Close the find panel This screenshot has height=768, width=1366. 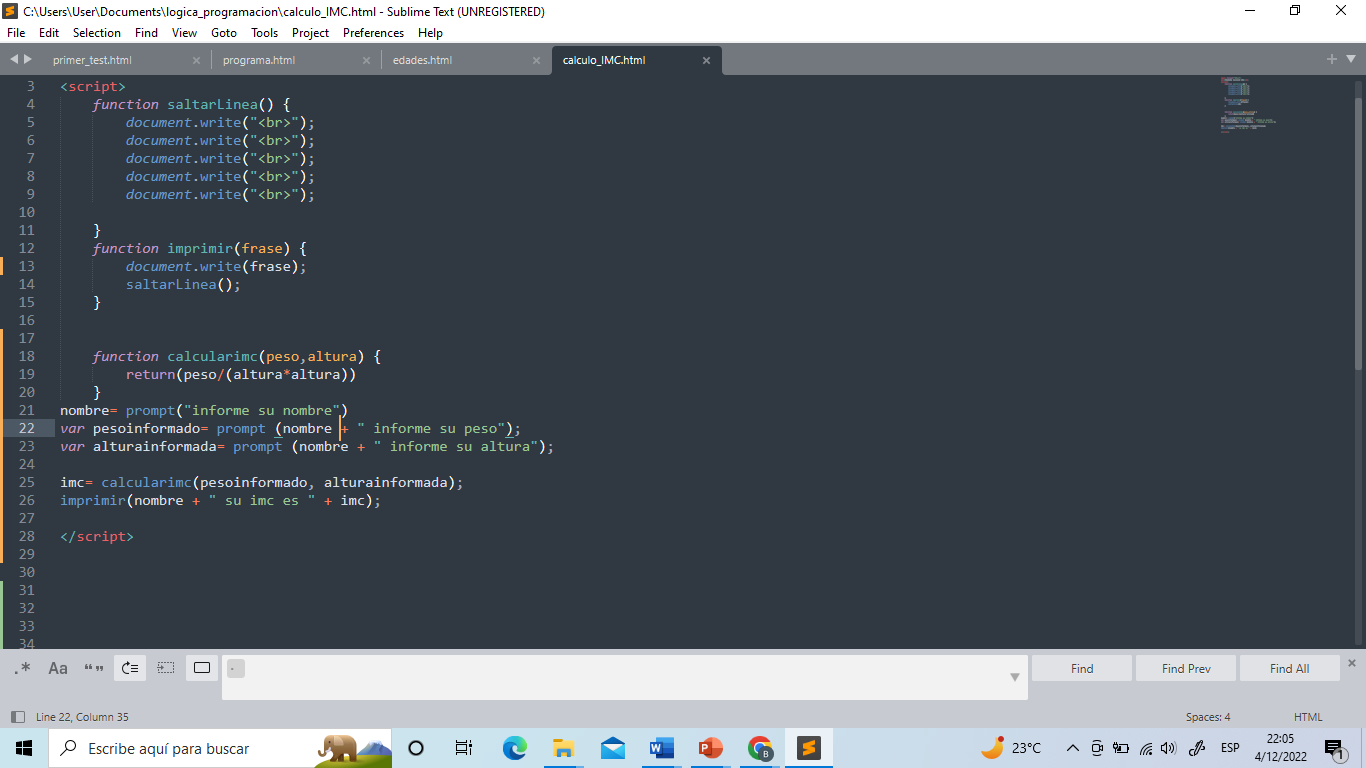[1352, 663]
